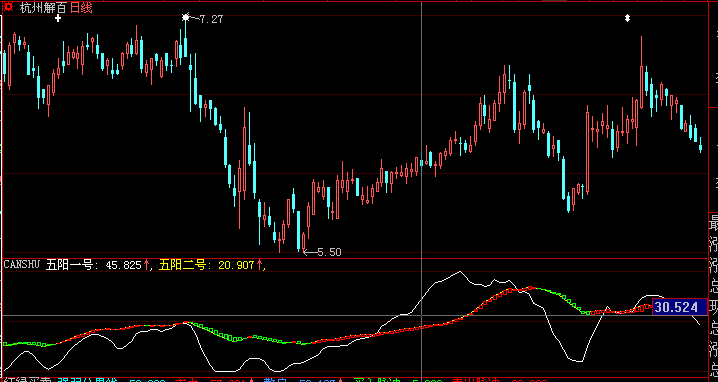Screen dimensions: 718x382
Task: Click the blue 30.524 value box
Action: click(676, 307)
